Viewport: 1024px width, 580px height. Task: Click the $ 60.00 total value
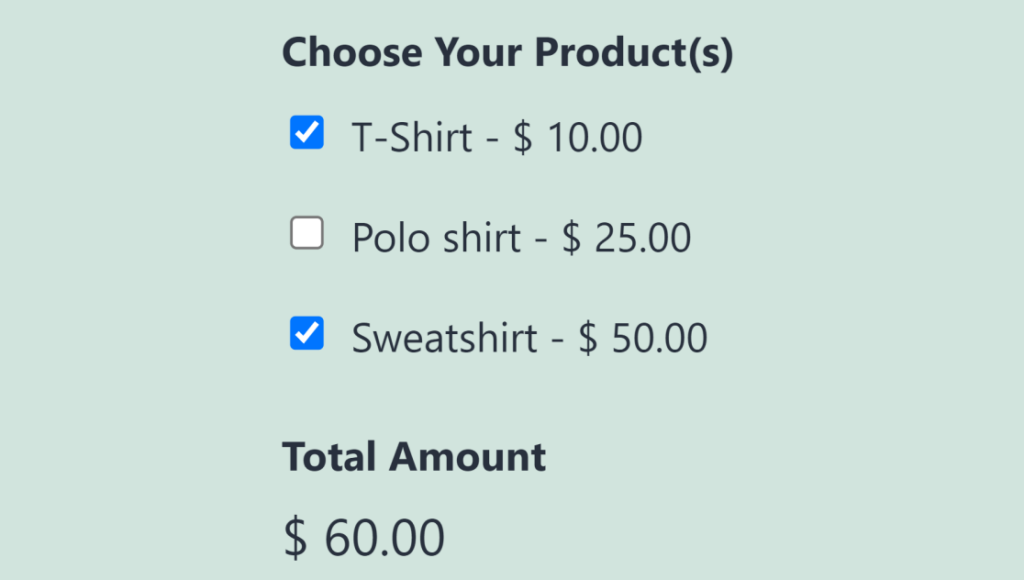(363, 536)
